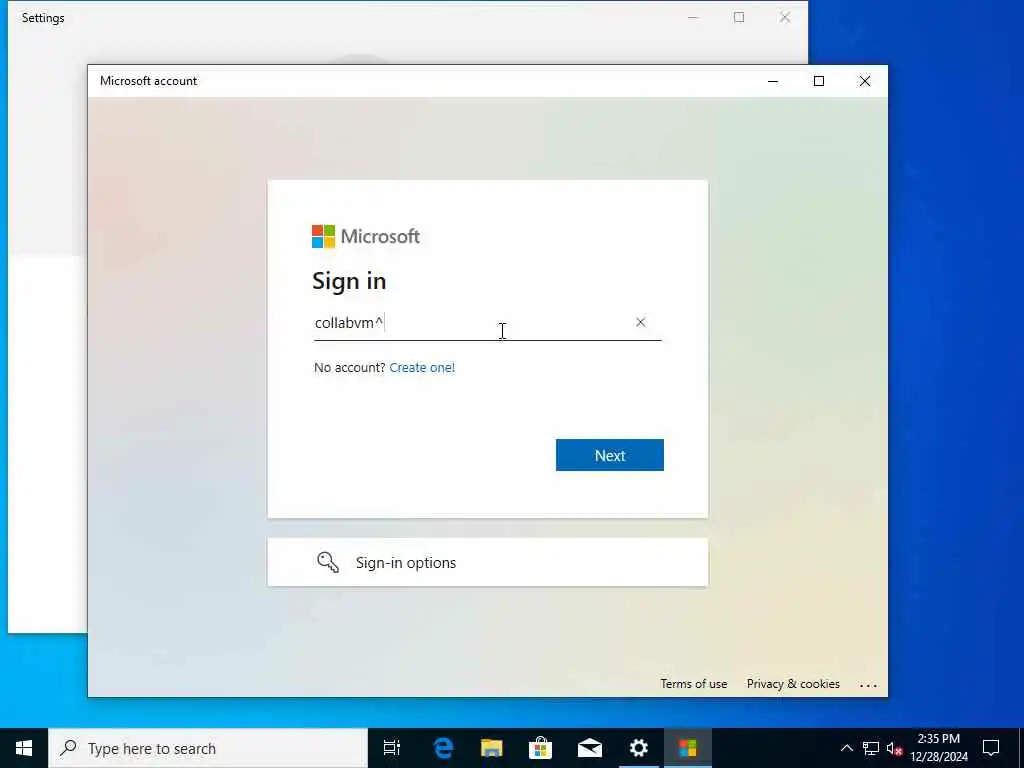
Task: Click the "No account?" text
Action: click(349, 367)
